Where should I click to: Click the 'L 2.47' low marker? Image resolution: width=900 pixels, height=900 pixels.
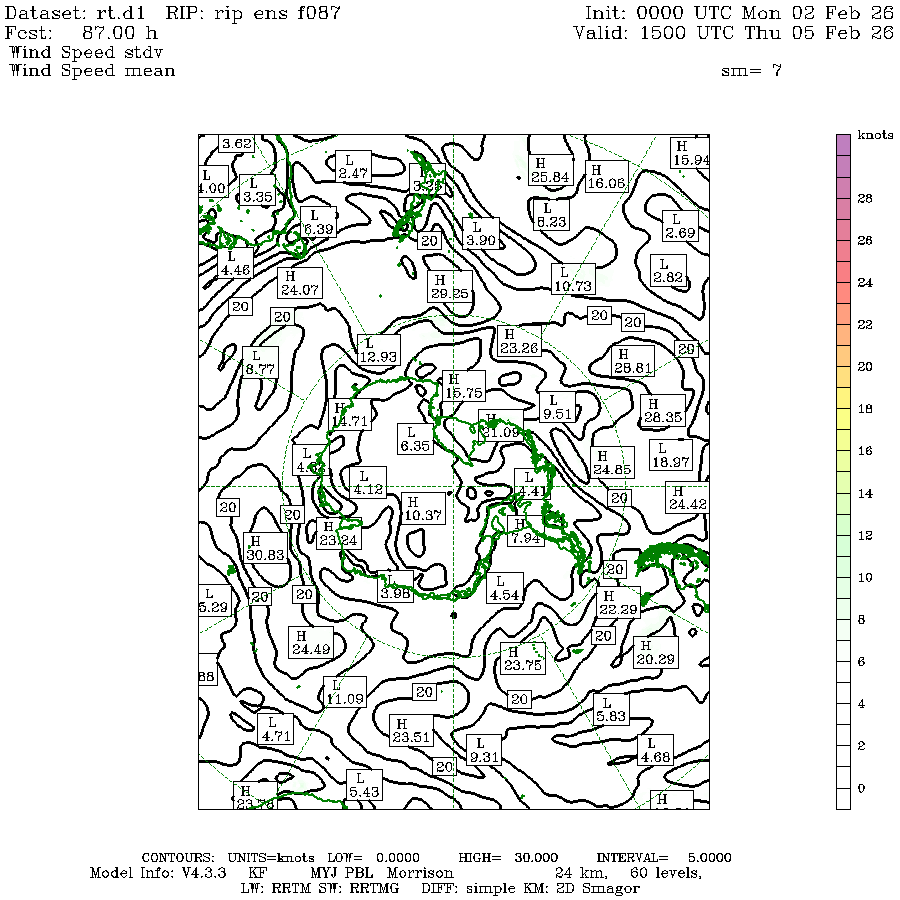click(353, 166)
